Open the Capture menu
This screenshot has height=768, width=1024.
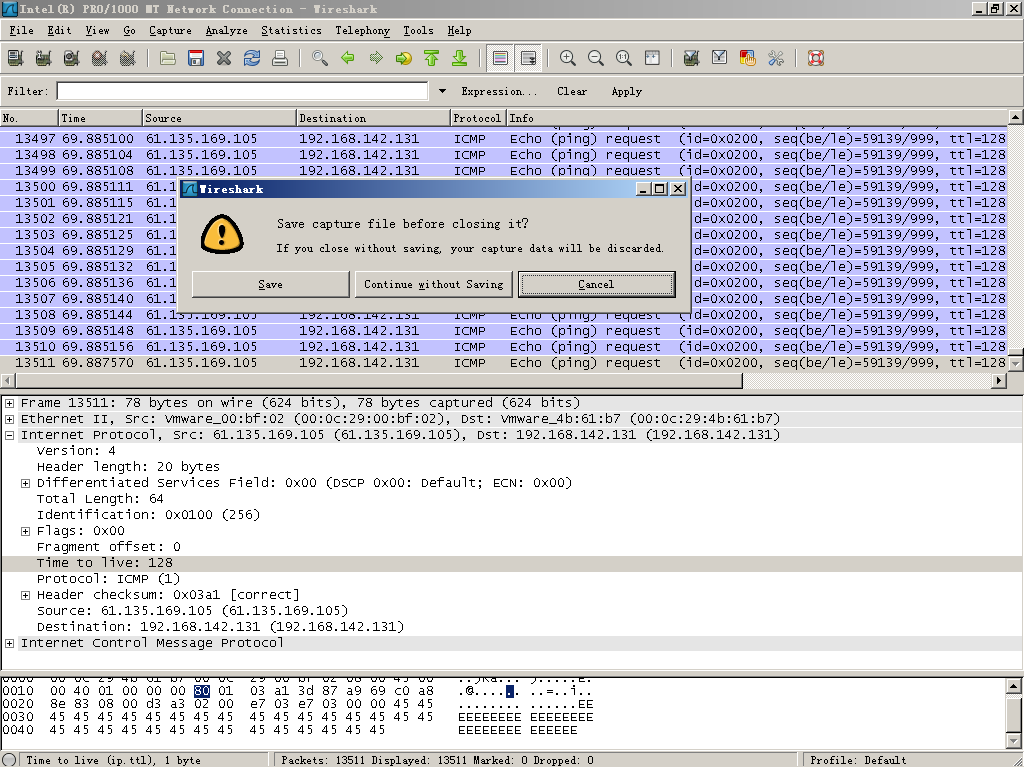tap(170, 31)
